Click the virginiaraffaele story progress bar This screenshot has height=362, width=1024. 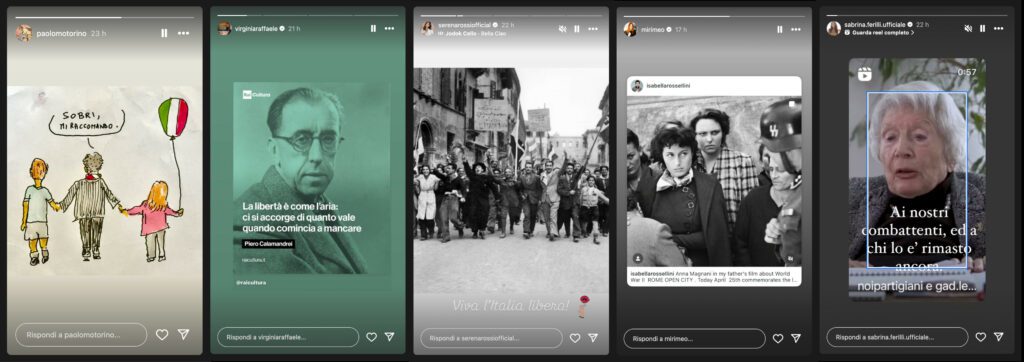[308, 15]
